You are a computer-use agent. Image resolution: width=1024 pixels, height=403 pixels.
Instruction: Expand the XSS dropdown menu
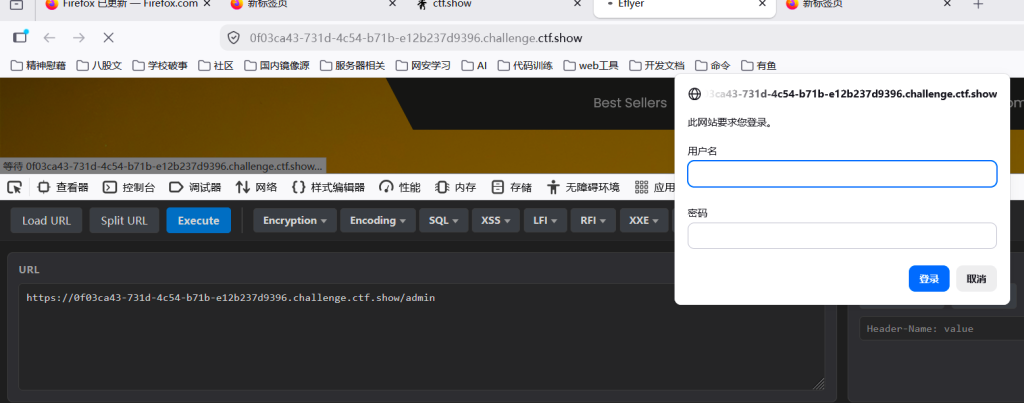click(x=496, y=221)
